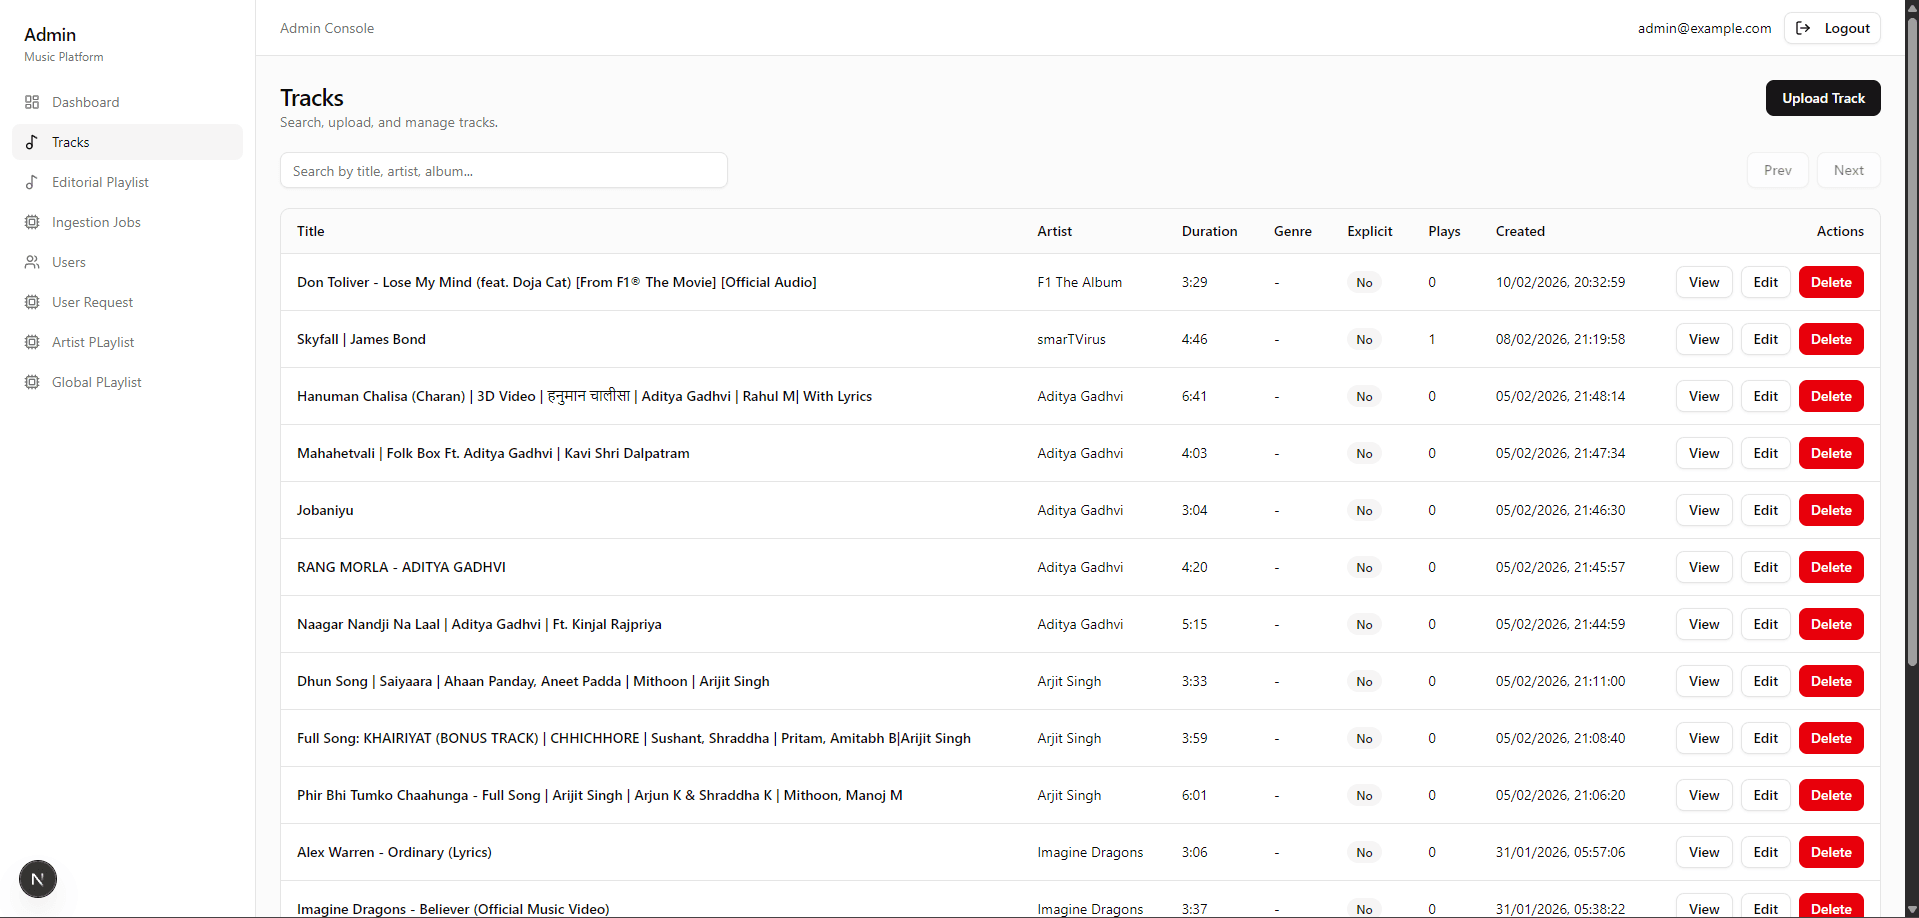1919x918 pixels.
Task: Click the User Request chip icon
Action: [x=32, y=302]
